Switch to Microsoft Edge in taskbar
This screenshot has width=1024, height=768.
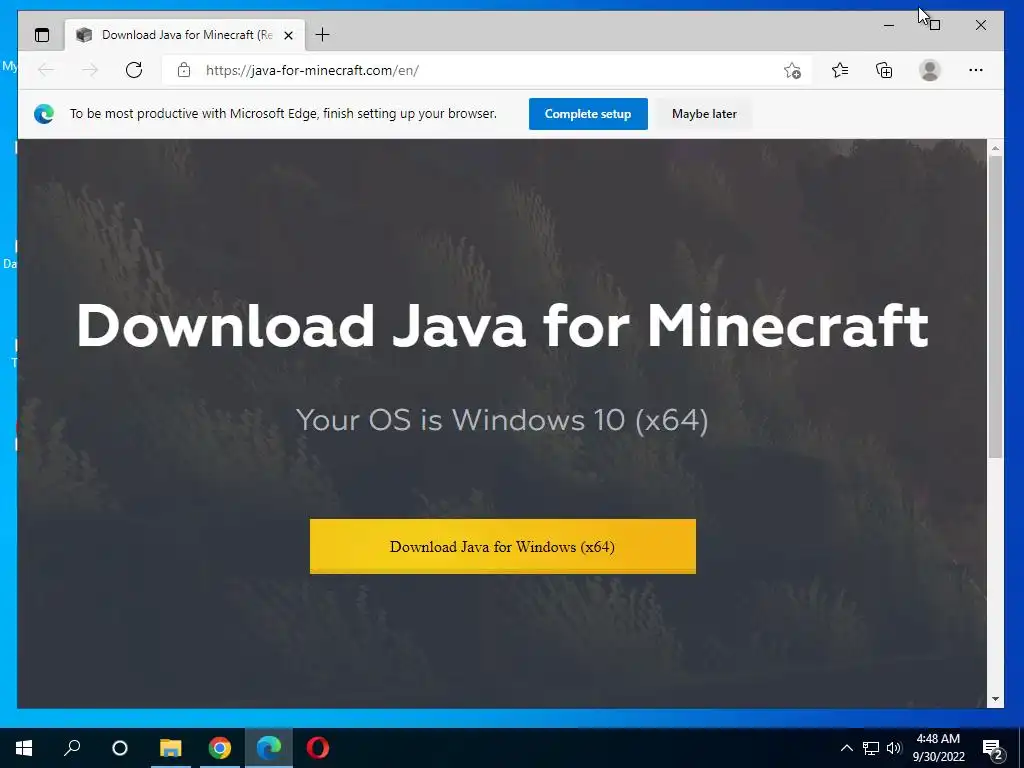tap(268, 748)
